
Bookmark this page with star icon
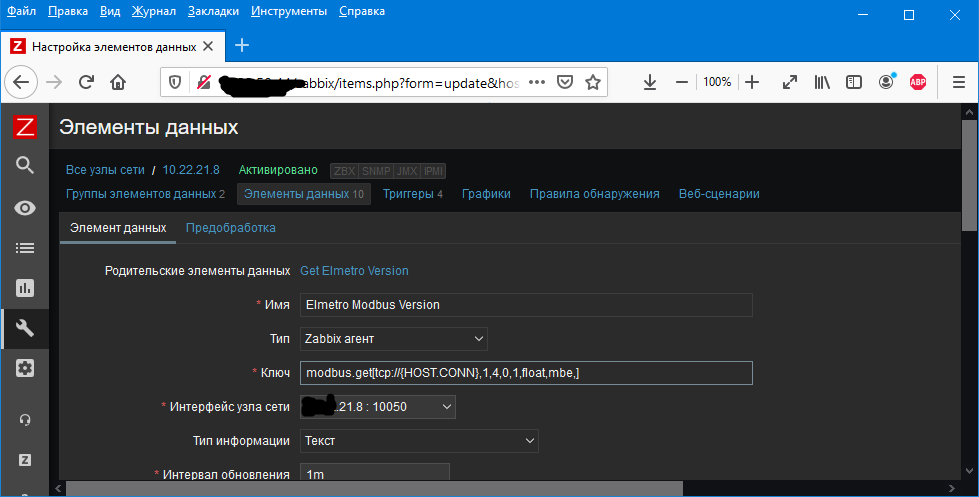point(593,82)
